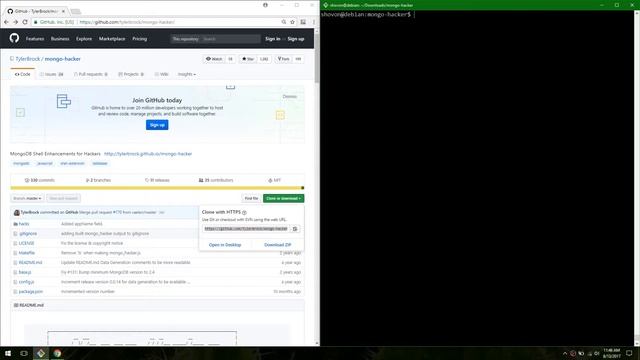Focus the GitHub repository search field
Screen dimensions: 640x360
pos(231,39)
